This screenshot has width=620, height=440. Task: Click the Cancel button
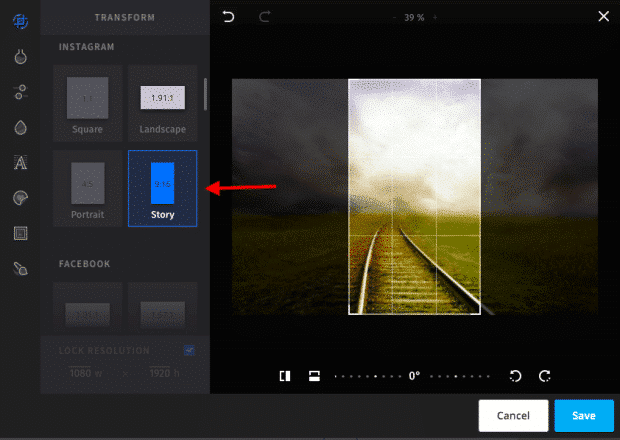(x=513, y=415)
